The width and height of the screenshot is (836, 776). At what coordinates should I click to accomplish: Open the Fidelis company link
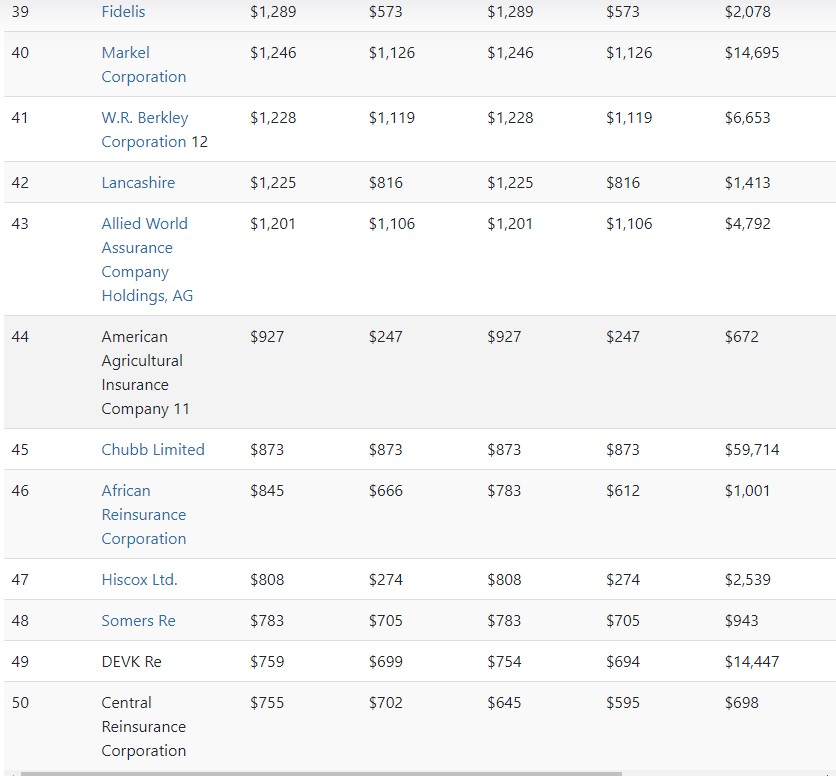tap(123, 12)
